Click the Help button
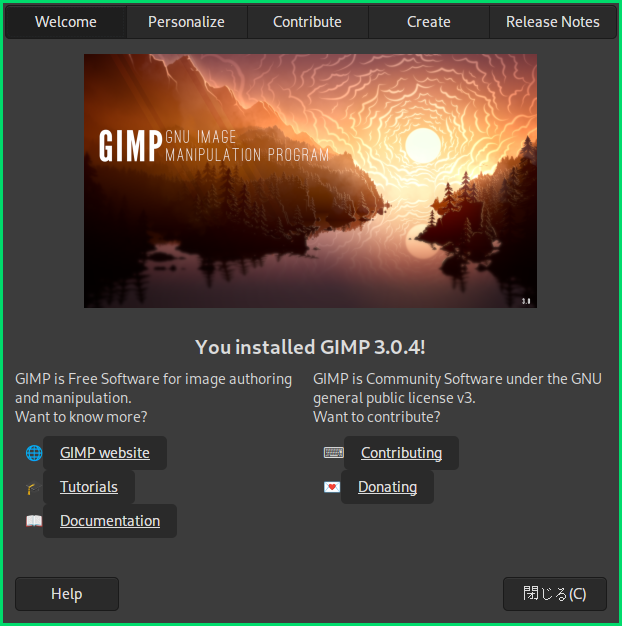The height and width of the screenshot is (626, 622). point(67,594)
